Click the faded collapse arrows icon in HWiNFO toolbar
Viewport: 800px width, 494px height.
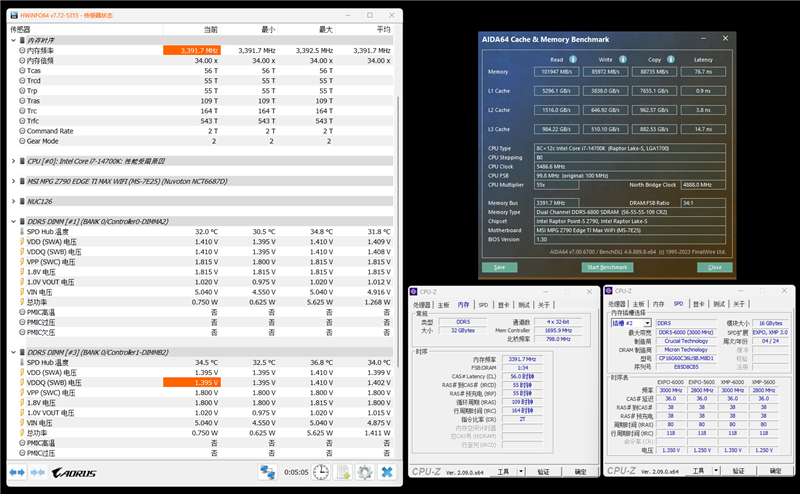click(37, 473)
